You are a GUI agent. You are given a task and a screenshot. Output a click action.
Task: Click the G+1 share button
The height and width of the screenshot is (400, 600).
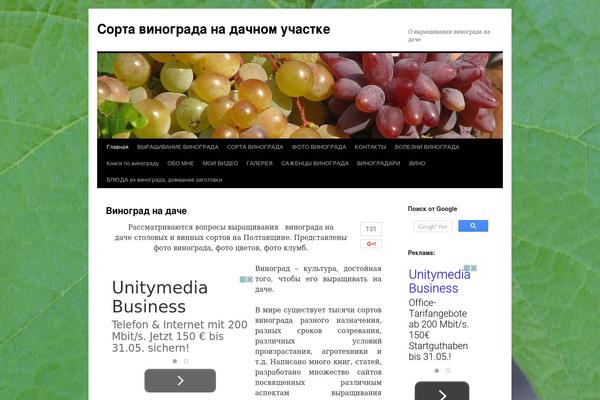pyautogui.click(x=371, y=244)
